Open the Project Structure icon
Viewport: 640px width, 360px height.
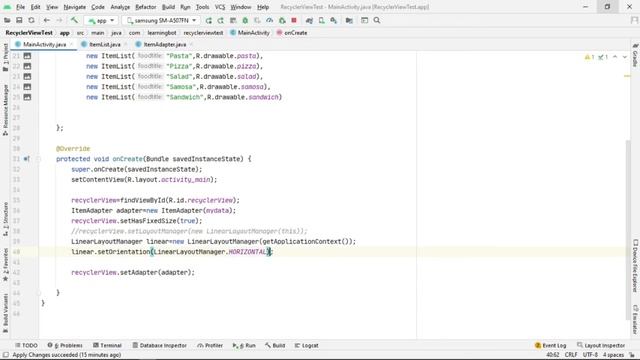[349, 20]
